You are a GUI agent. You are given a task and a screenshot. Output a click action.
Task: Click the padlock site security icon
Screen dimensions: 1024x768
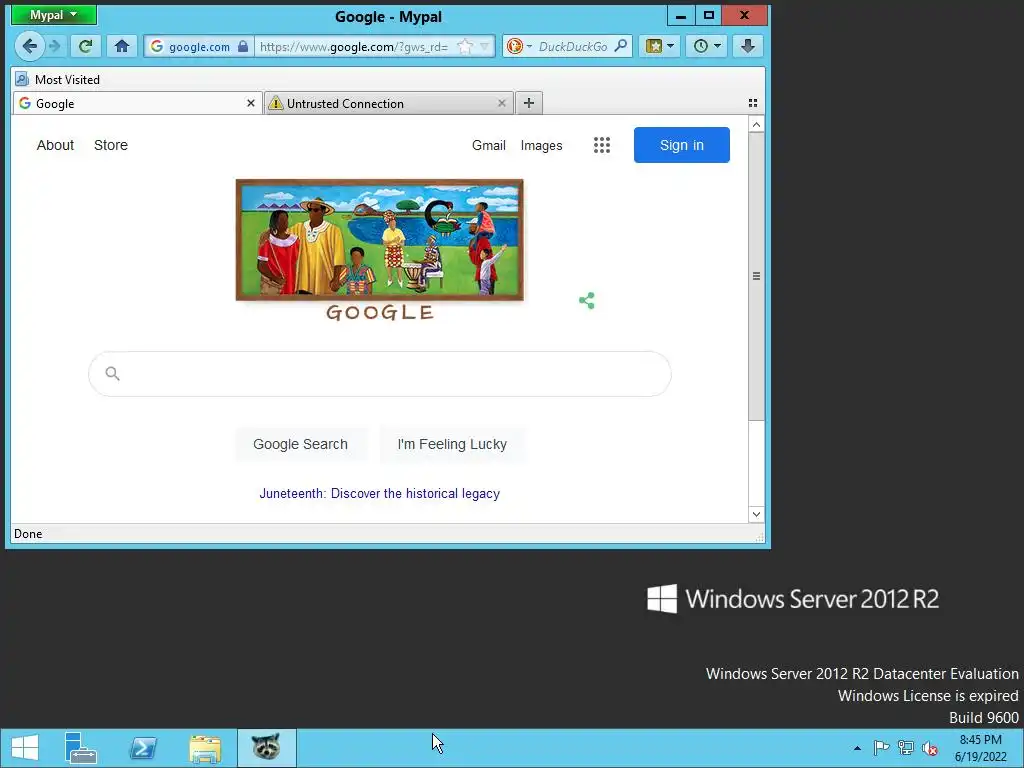243,46
